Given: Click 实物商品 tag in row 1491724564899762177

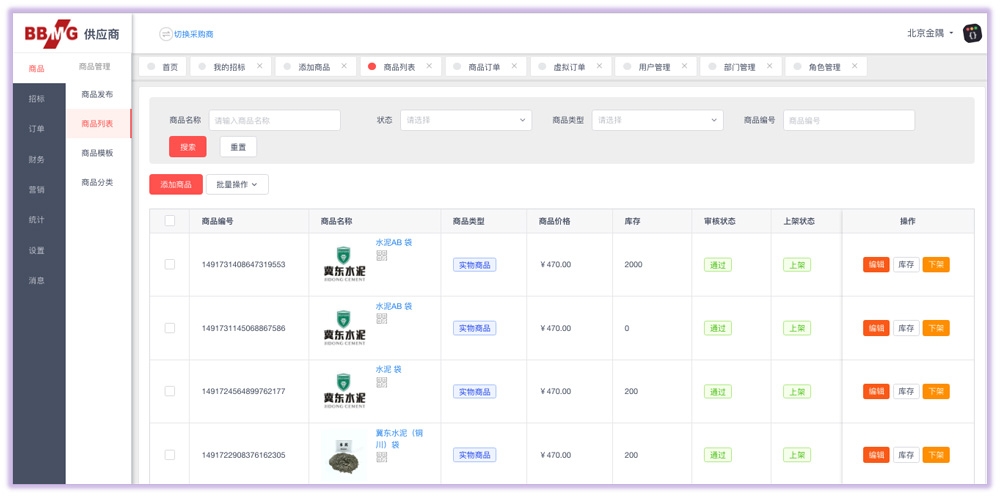Looking at the screenshot, I should (x=474, y=392).
